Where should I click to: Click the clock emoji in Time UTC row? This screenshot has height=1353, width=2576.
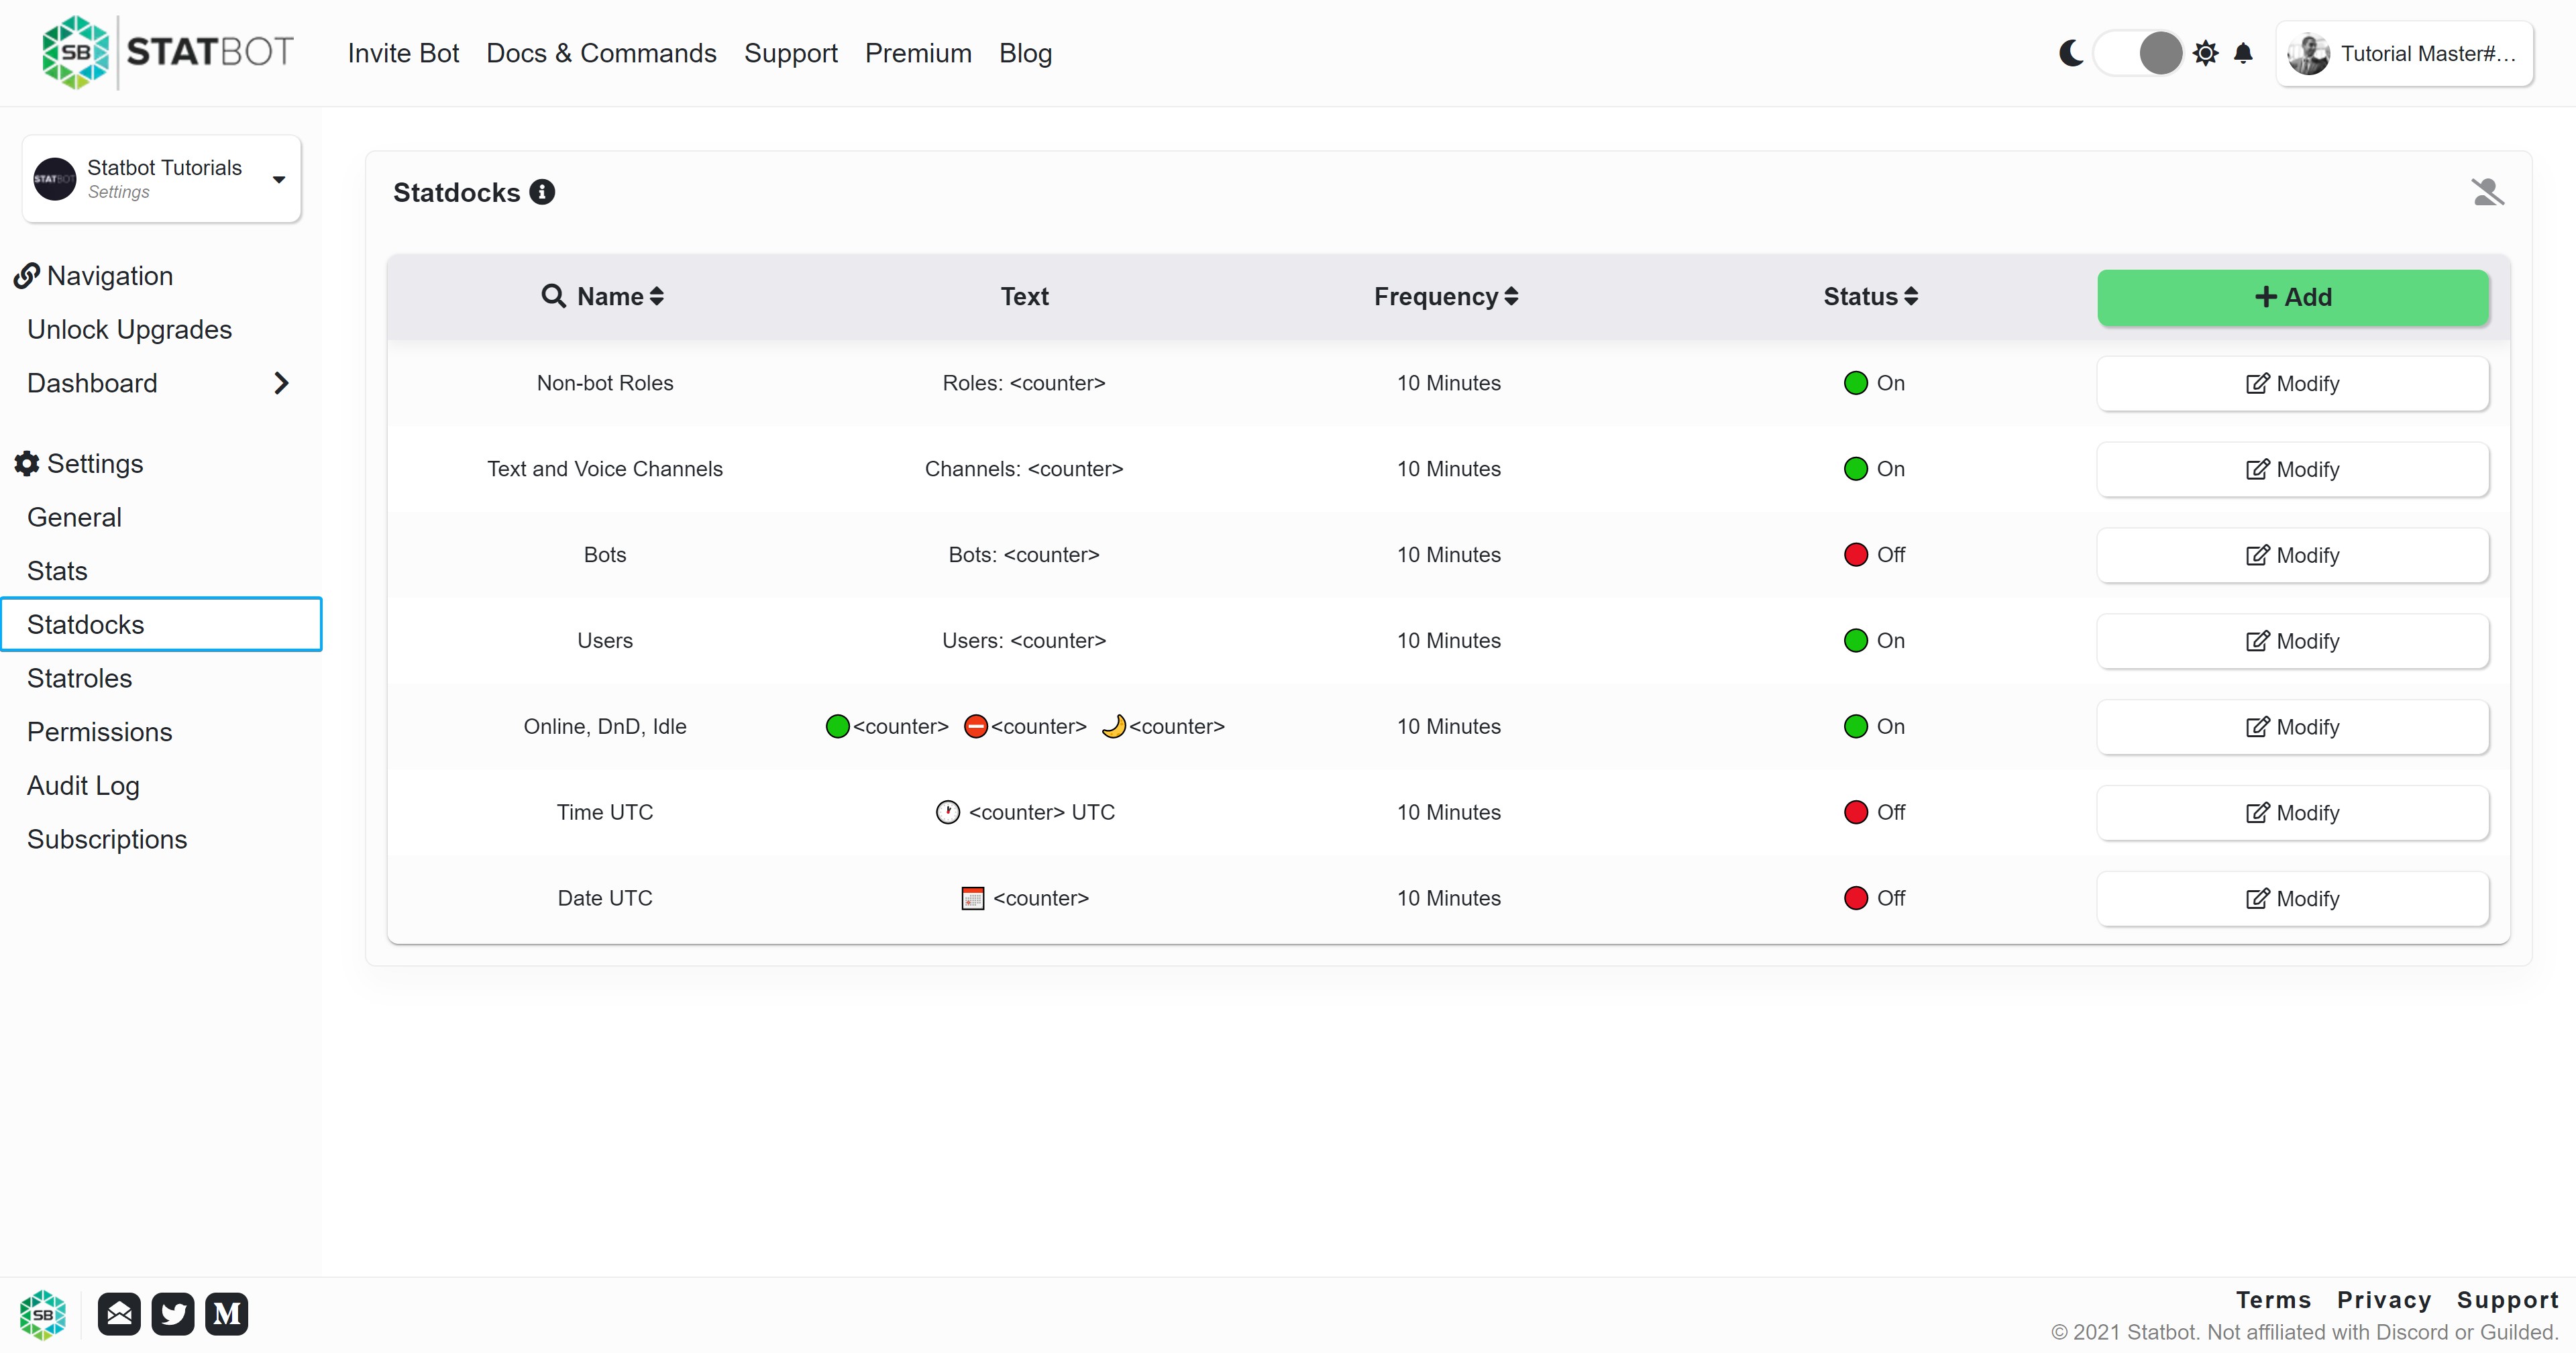(947, 812)
